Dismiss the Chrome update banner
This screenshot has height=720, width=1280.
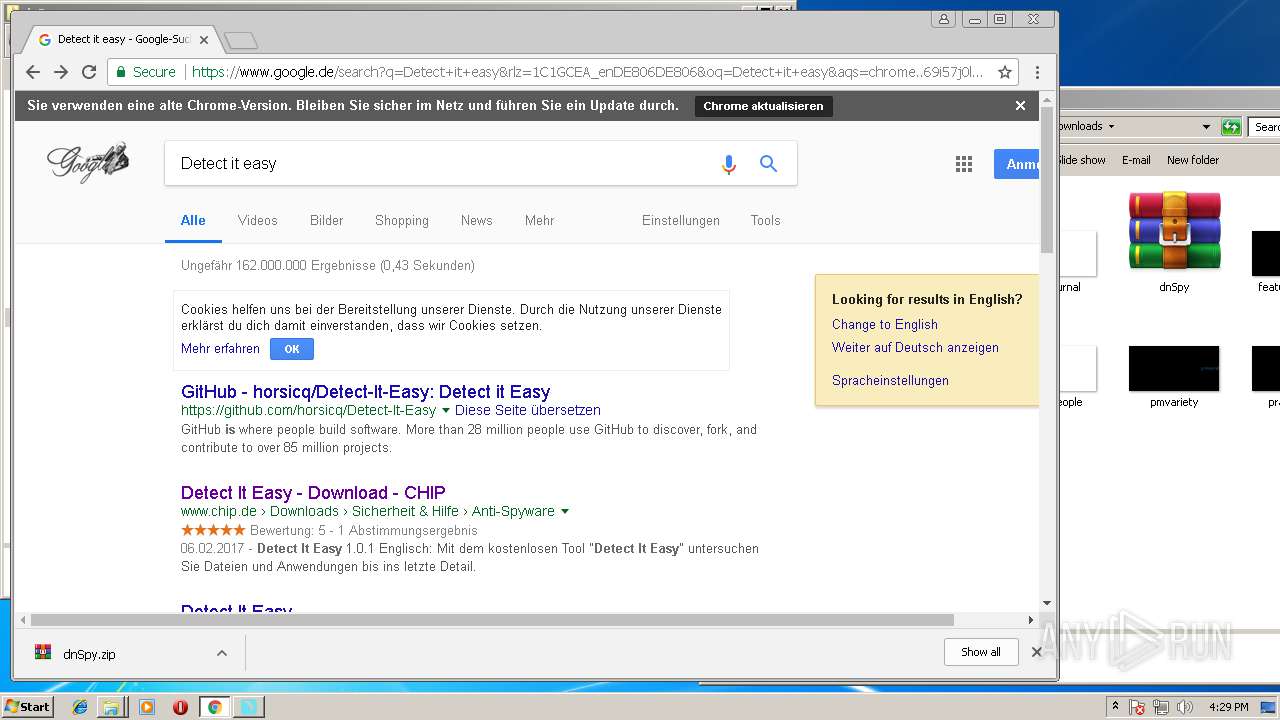point(1020,106)
